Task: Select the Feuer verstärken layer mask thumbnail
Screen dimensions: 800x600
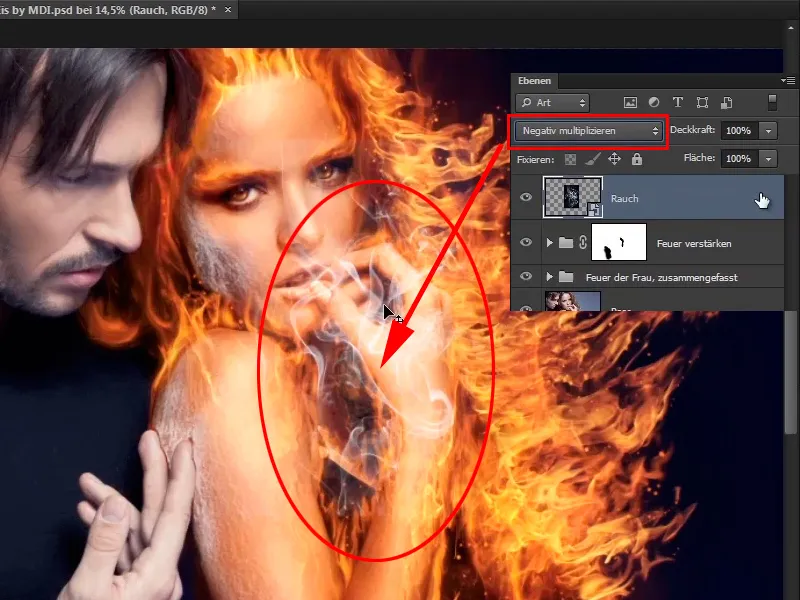Action: pyautogui.click(x=618, y=242)
